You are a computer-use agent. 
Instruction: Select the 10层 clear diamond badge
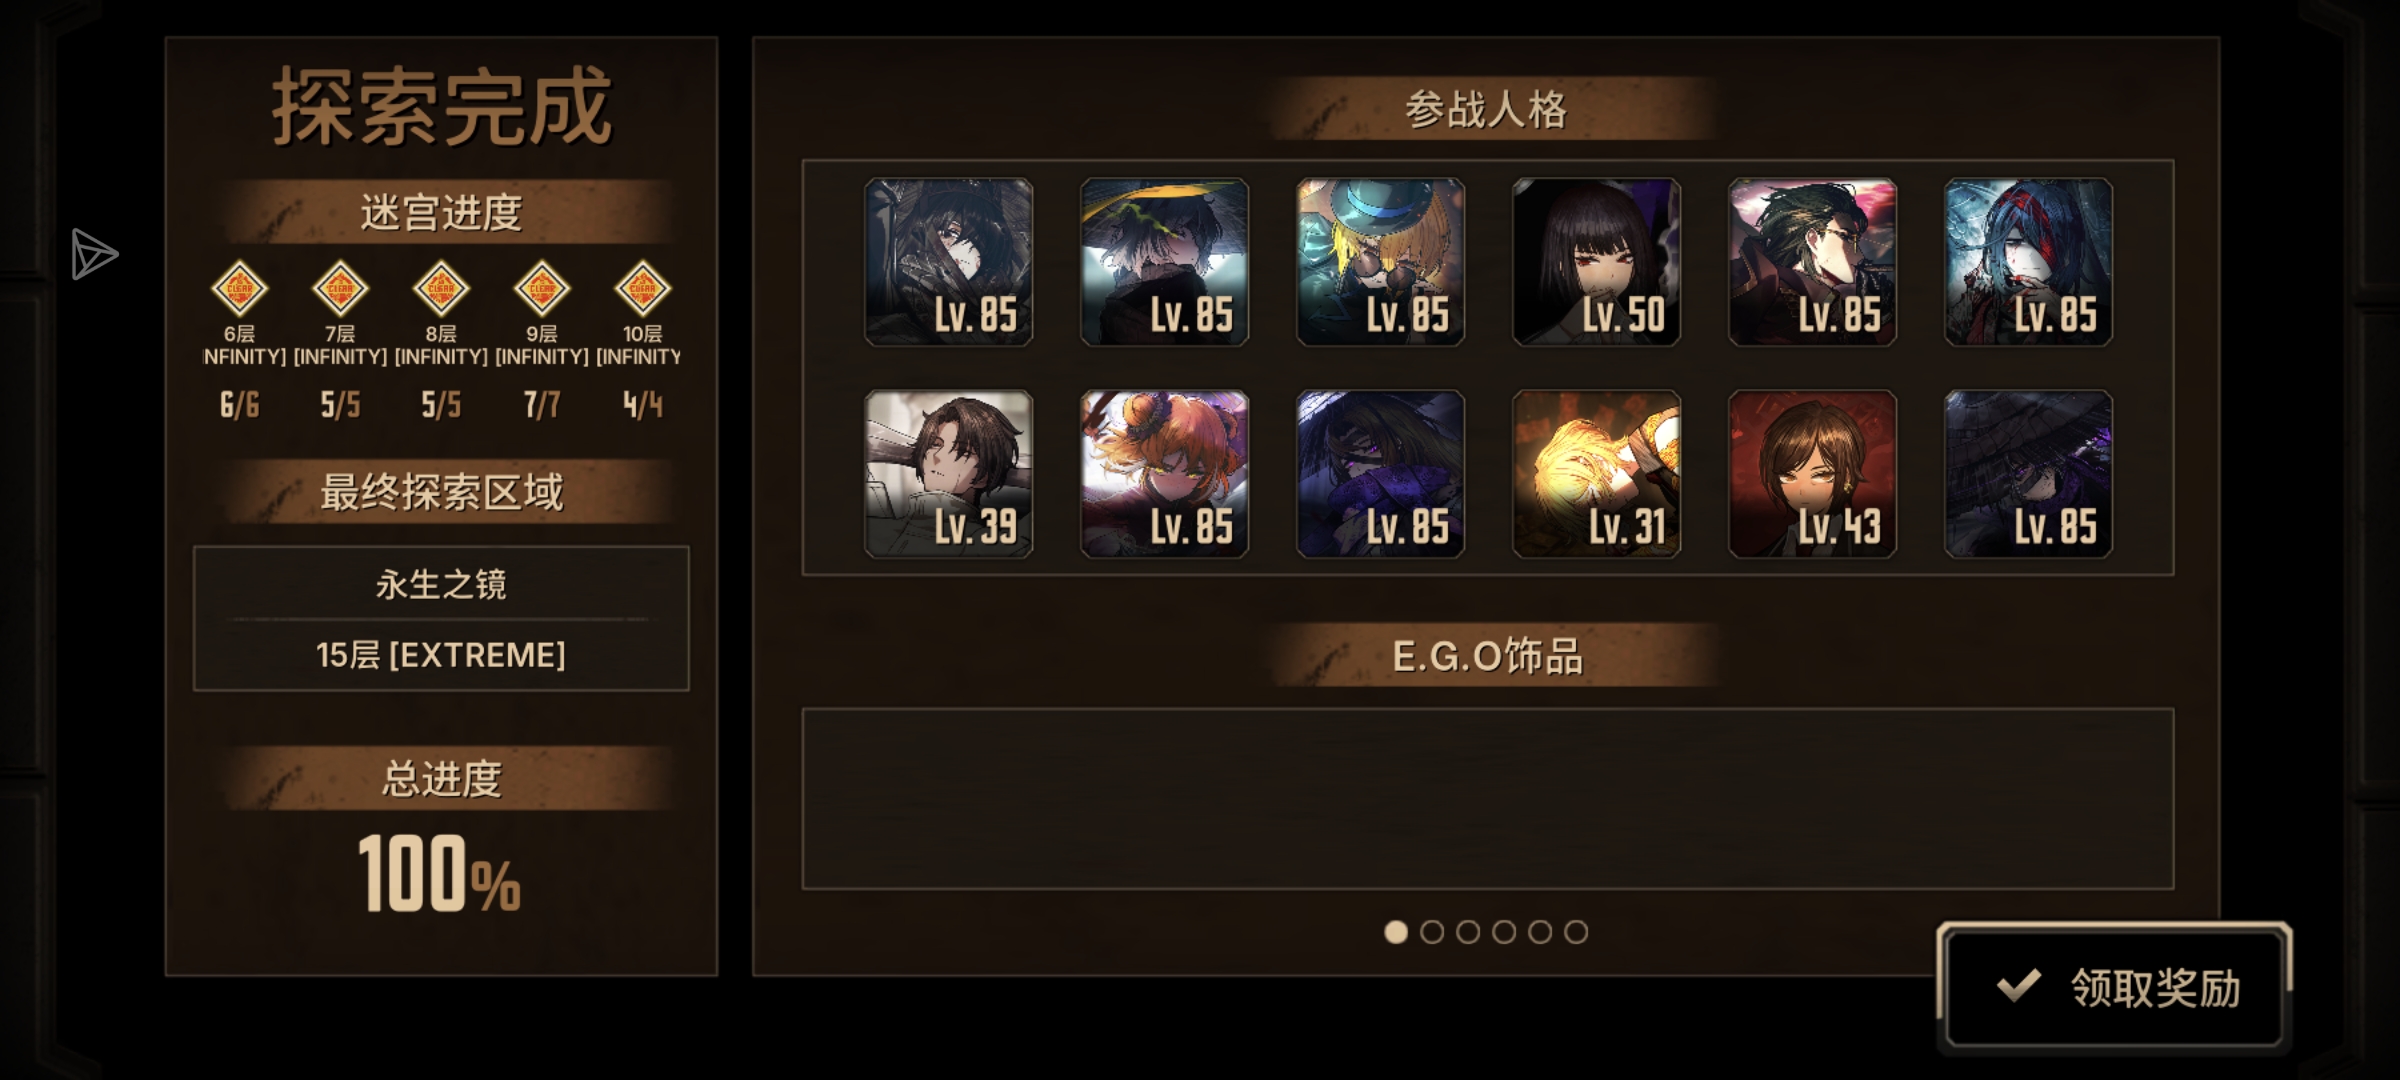coord(642,289)
